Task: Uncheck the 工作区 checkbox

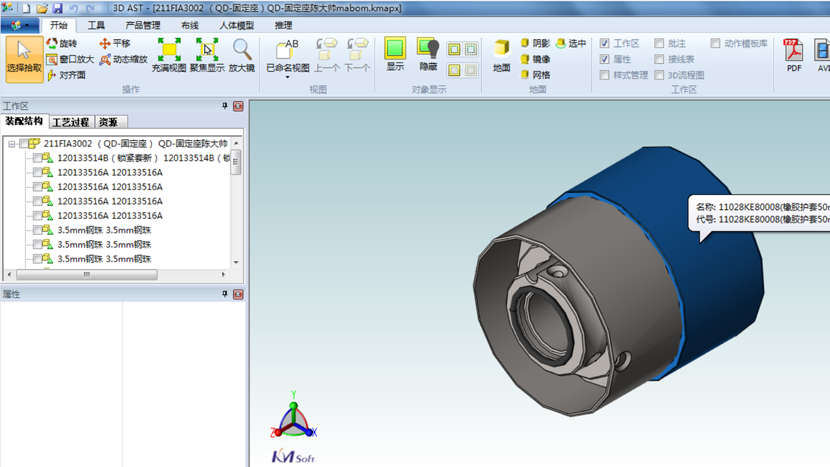Action: coord(604,44)
